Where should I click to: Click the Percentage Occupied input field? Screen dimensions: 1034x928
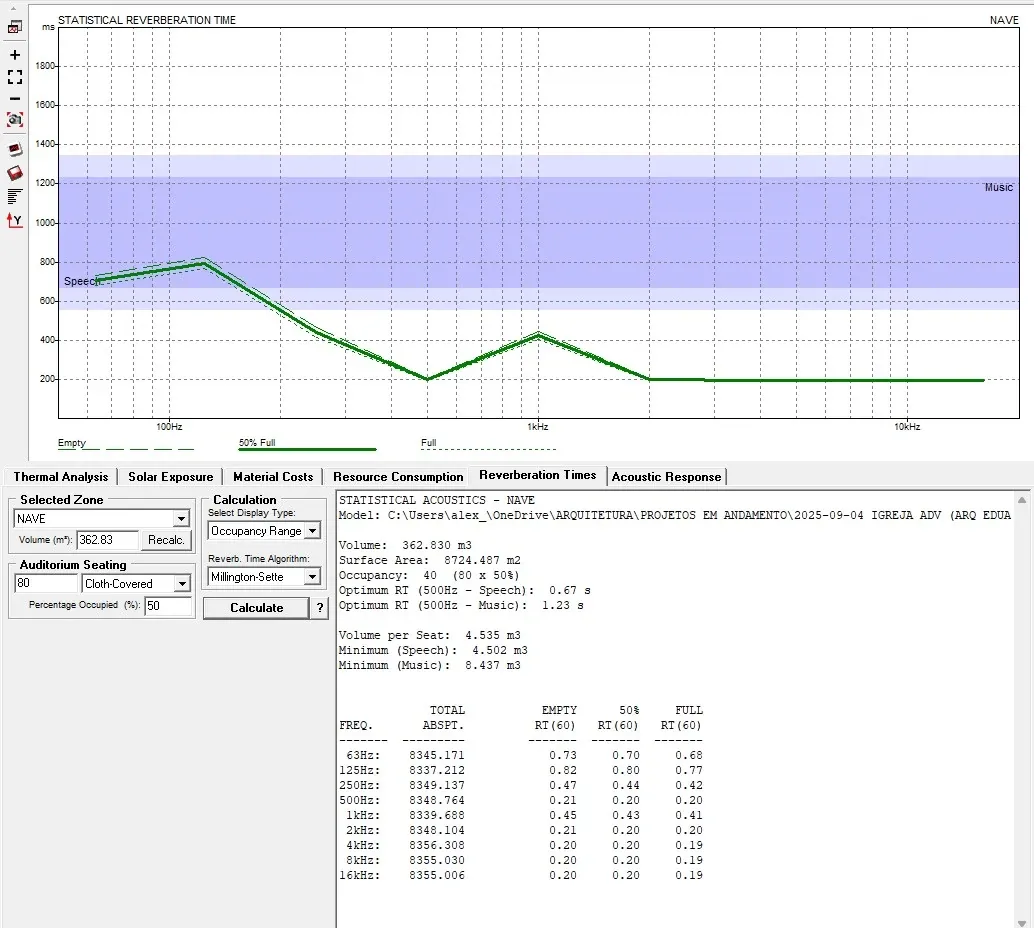click(168, 605)
